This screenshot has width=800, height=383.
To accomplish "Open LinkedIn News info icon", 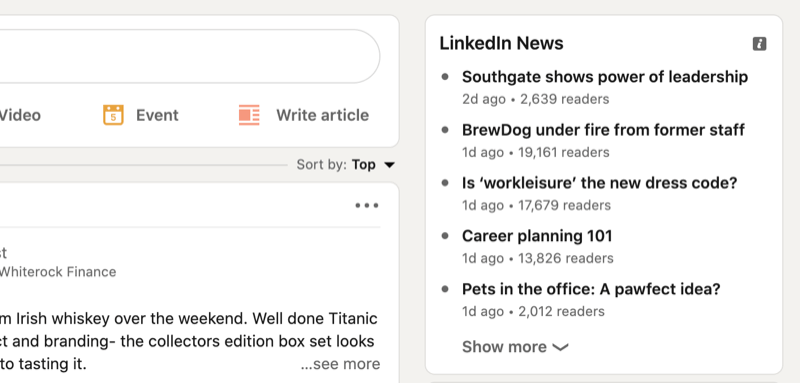I will 759,44.
